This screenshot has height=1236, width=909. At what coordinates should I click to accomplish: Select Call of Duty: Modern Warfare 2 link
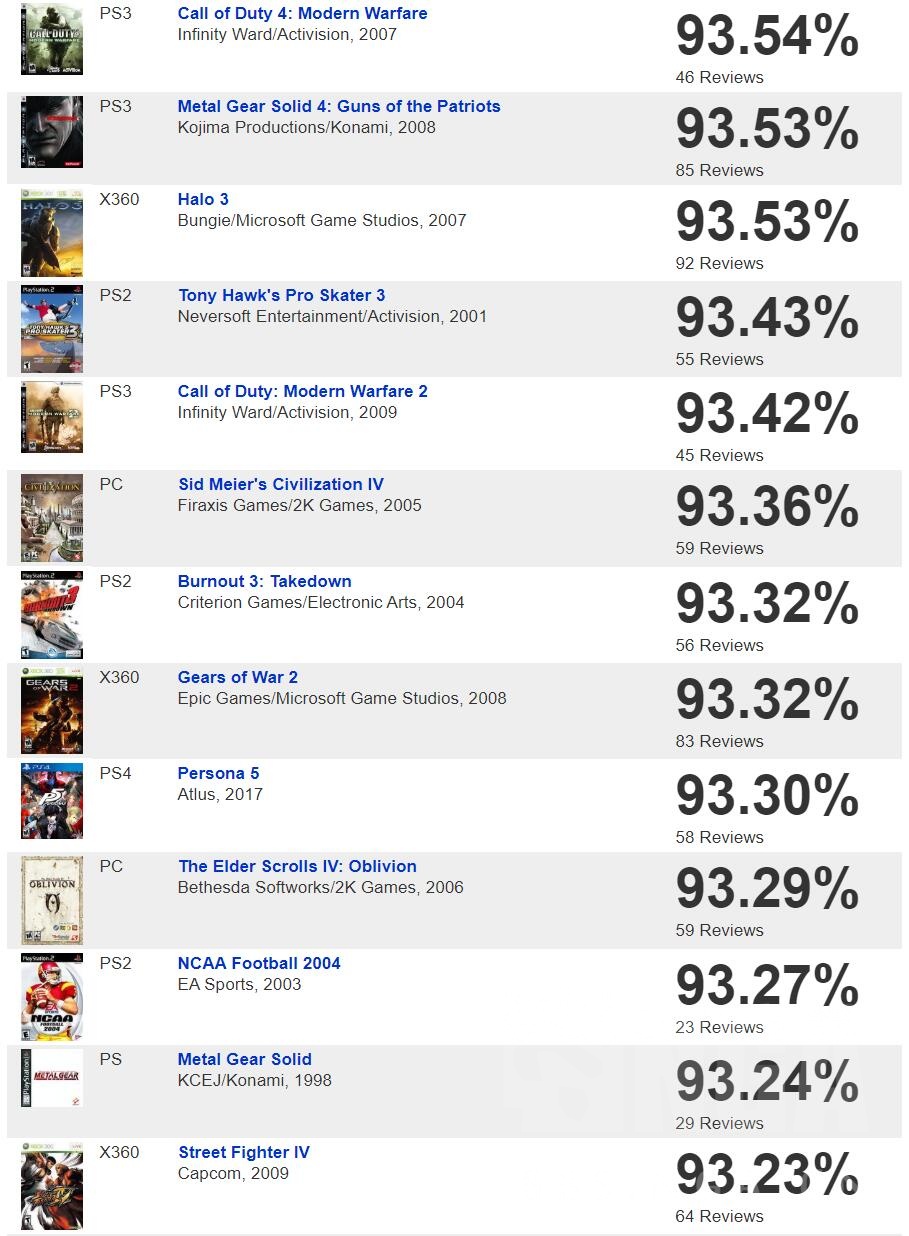(303, 391)
